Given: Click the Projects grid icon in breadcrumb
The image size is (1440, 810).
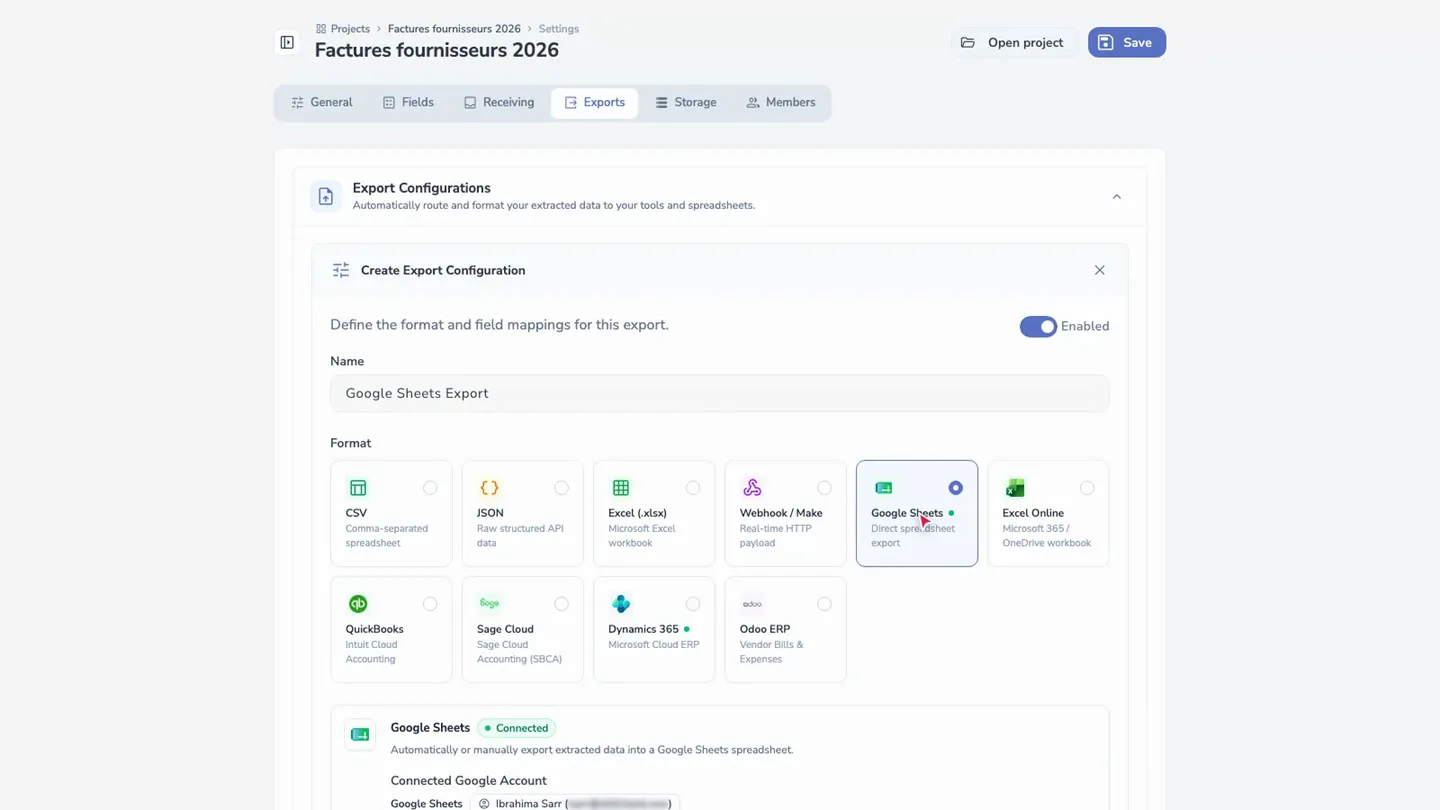Looking at the screenshot, I should 321,29.
